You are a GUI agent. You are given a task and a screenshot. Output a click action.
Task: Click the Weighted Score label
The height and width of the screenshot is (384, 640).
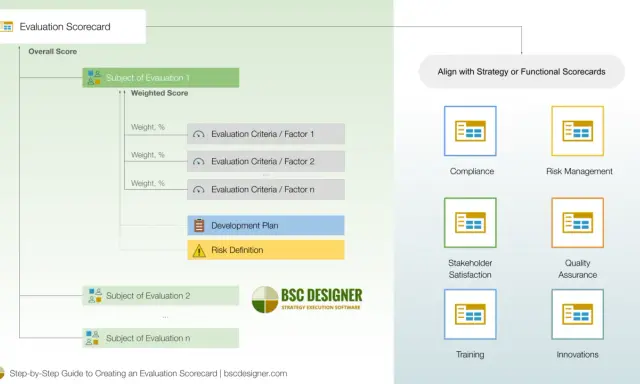click(160, 93)
